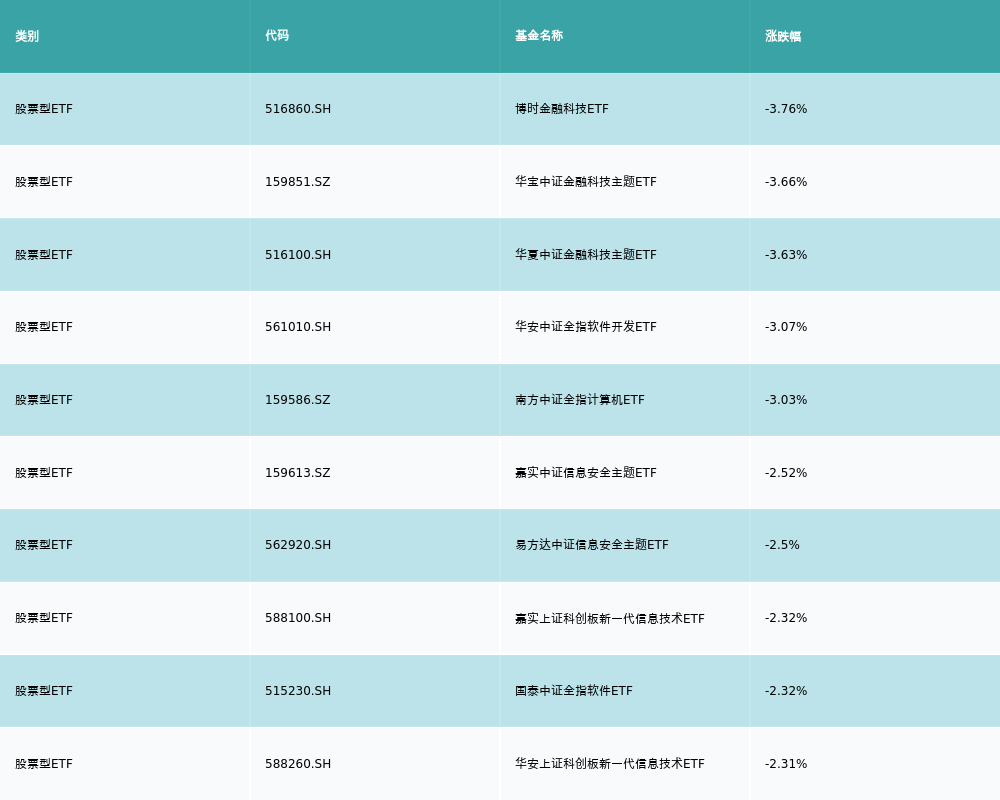Click fund name 易方达中证信息安全主题ETF
Image resolution: width=1000 pixels, height=800 pixels.
click(x=592, y=545)
